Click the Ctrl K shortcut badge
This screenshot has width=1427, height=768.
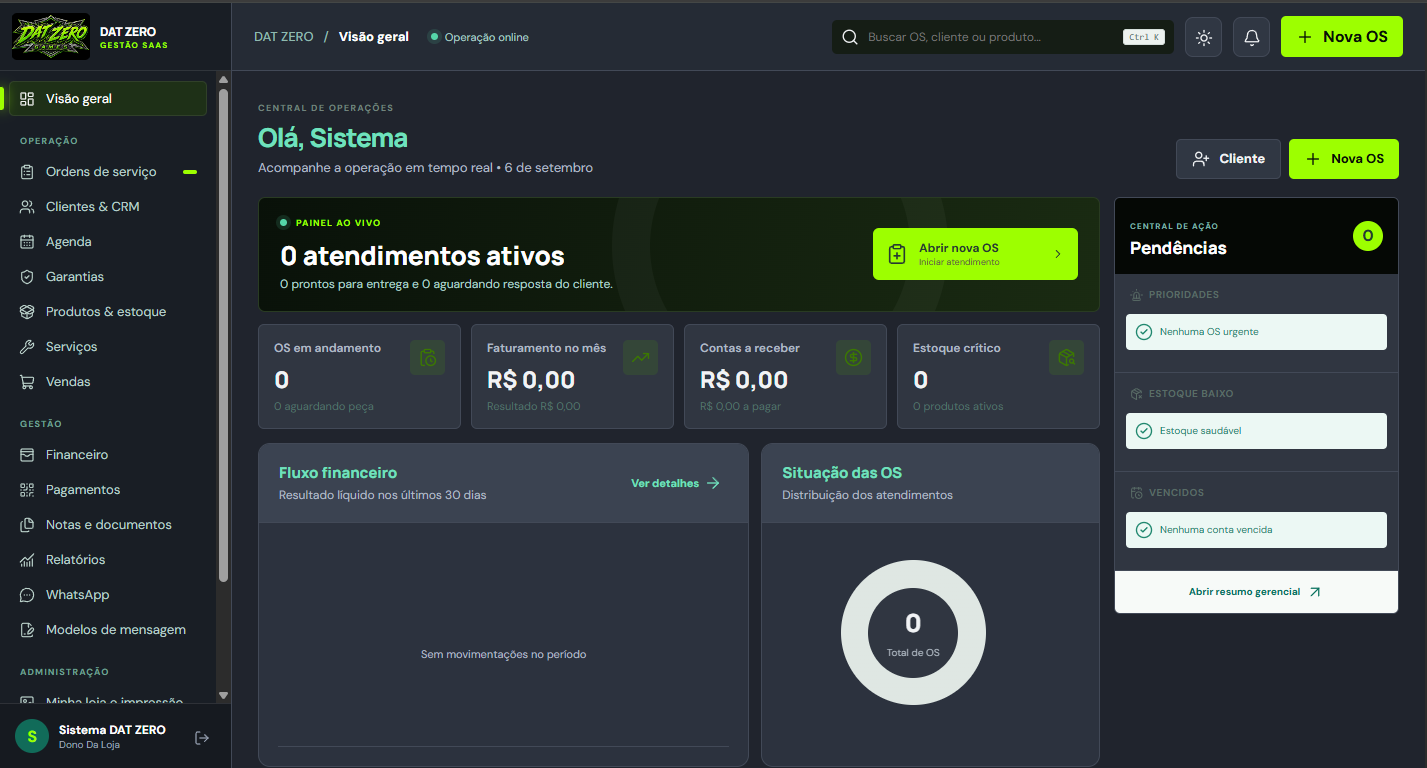pos(1143,37)
